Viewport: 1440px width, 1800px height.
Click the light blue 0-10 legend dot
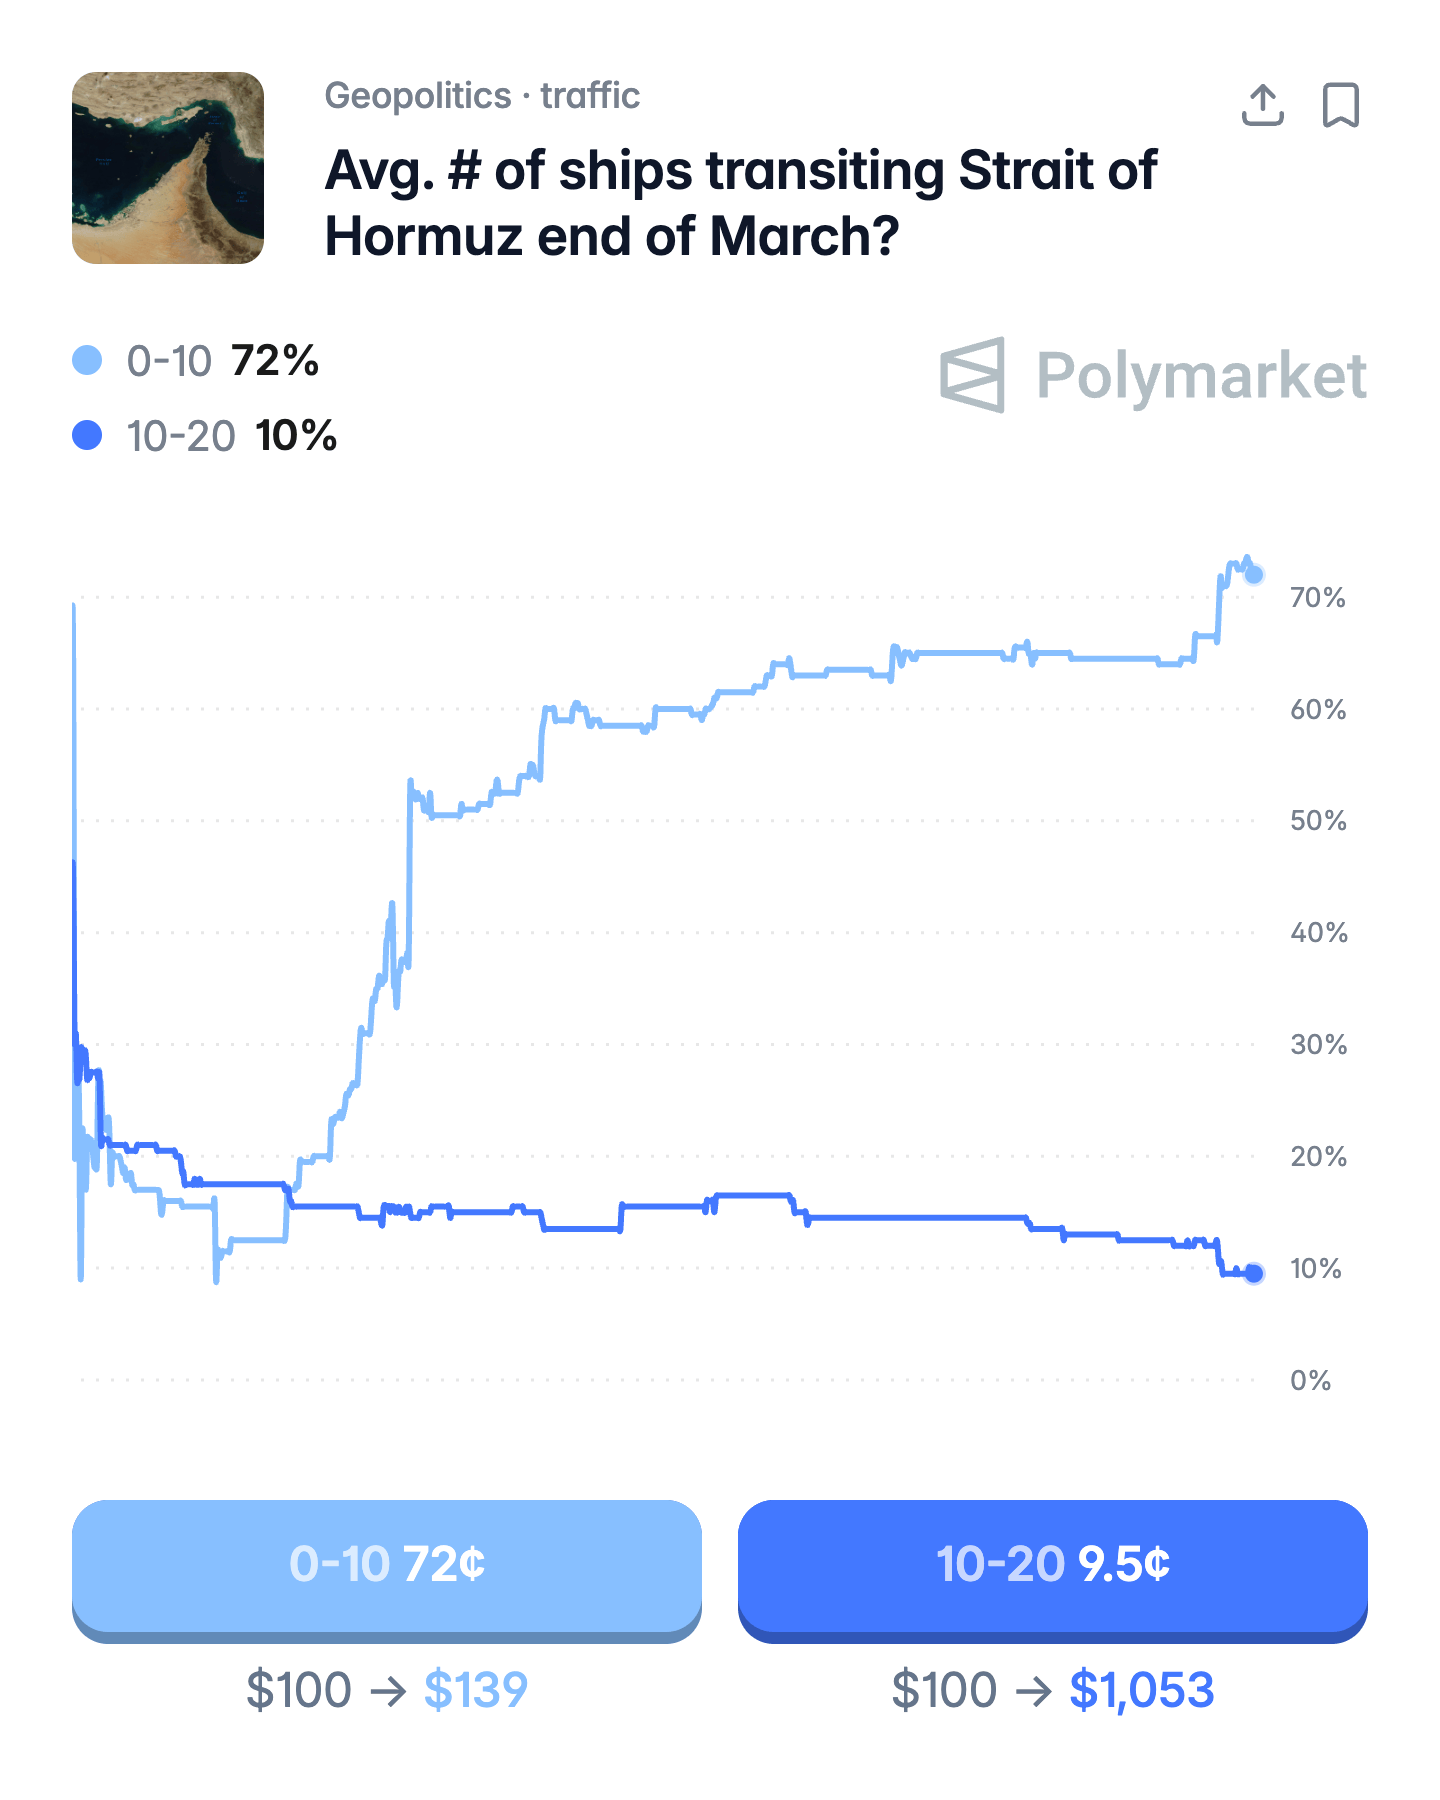click(x=88, y=360)
